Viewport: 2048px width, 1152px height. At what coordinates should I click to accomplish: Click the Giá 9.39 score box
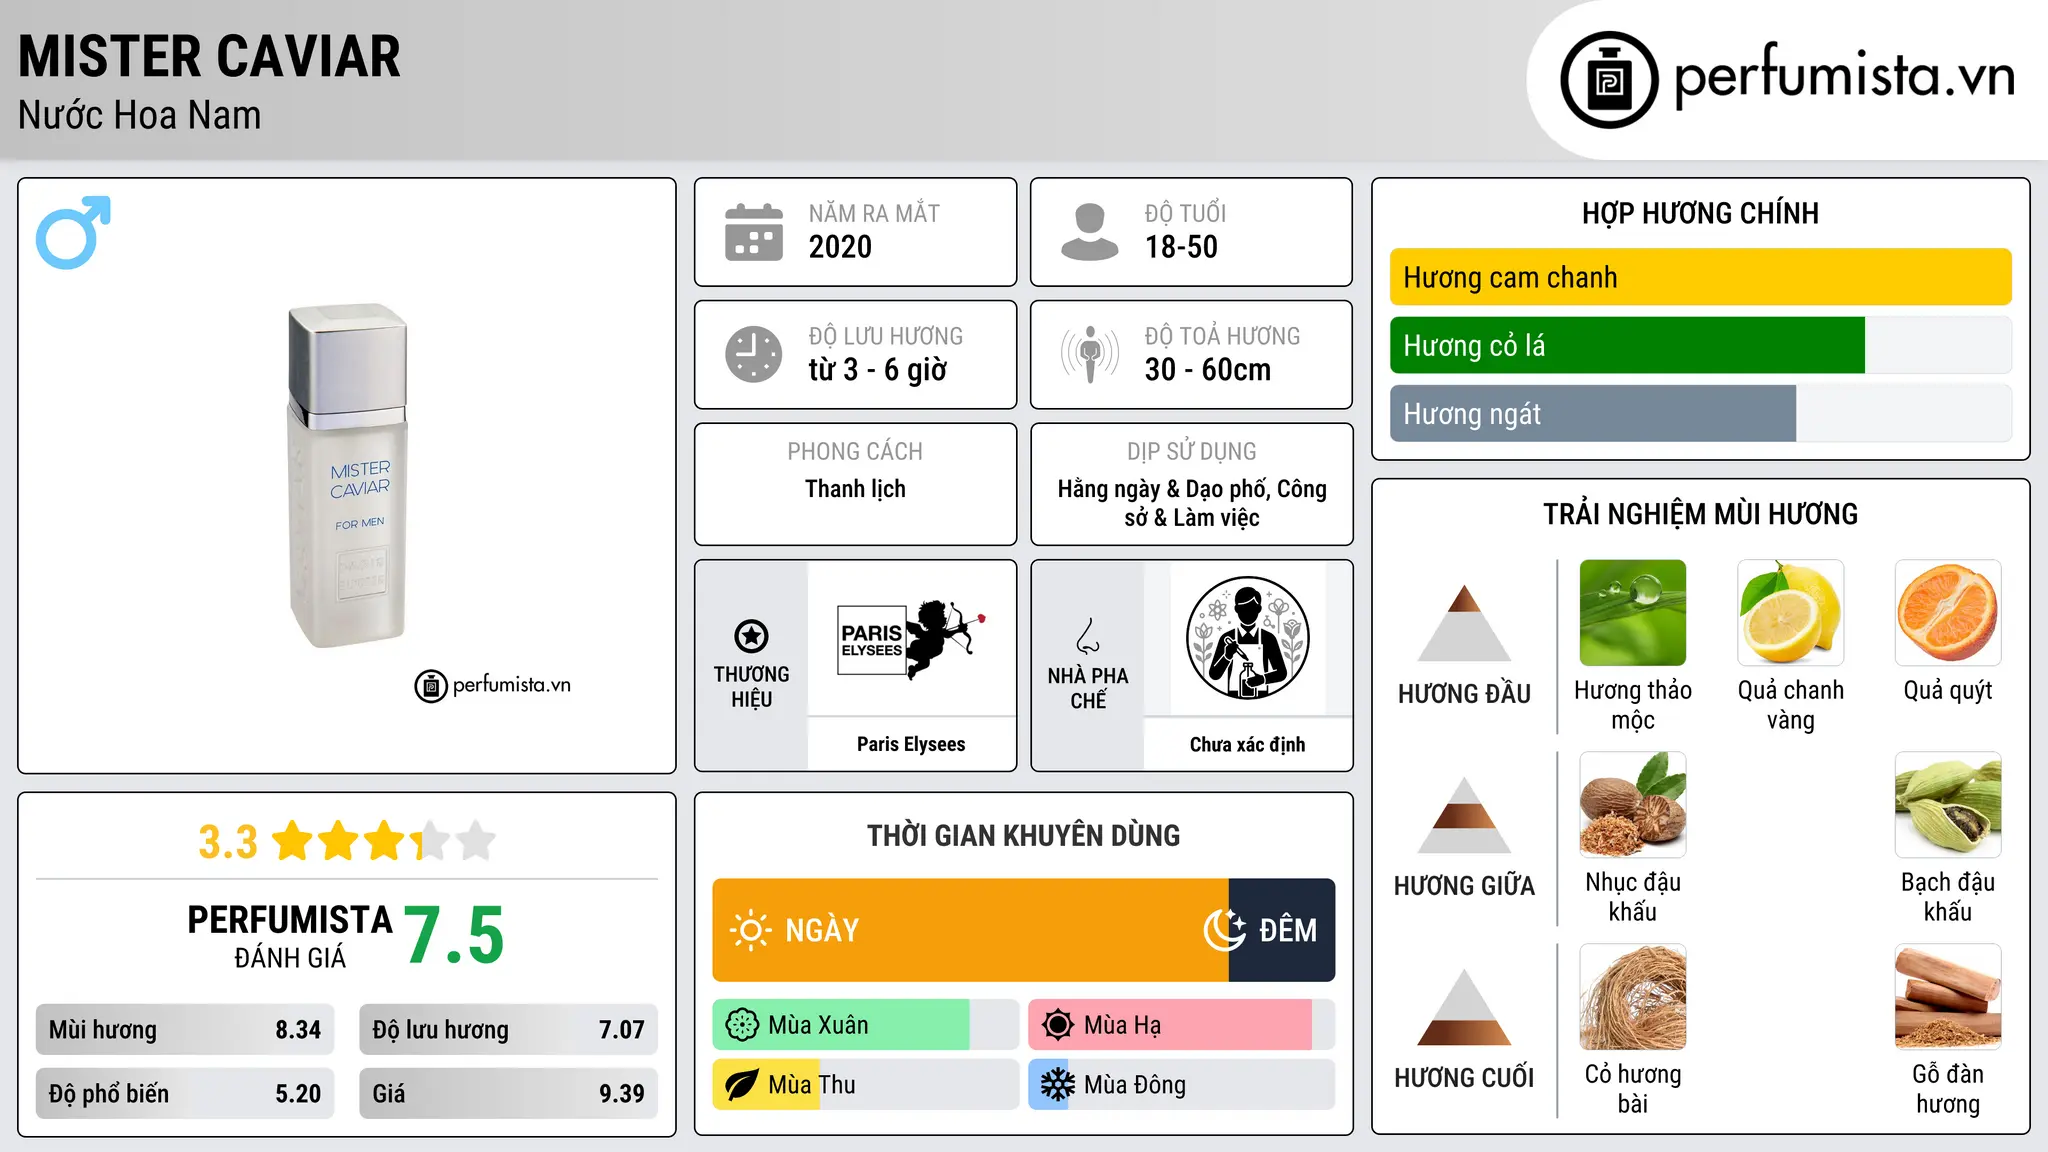click(508, 1093)
